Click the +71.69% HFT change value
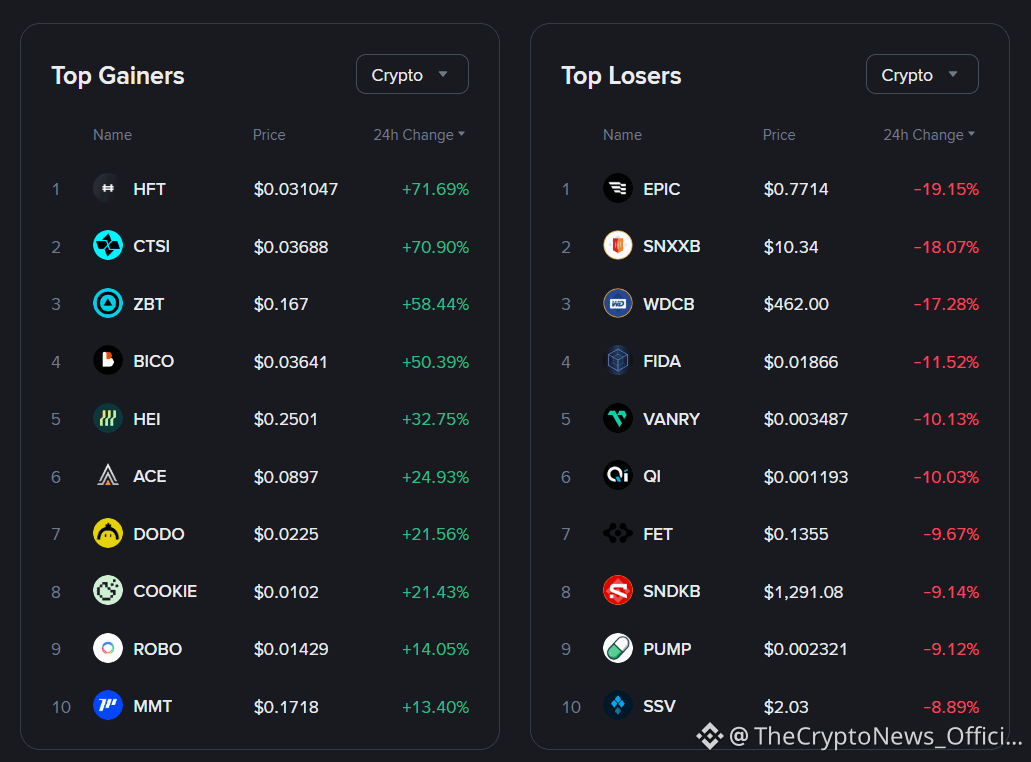The width and height of the screenshot is (1031, 762). [x=435, y=189]
